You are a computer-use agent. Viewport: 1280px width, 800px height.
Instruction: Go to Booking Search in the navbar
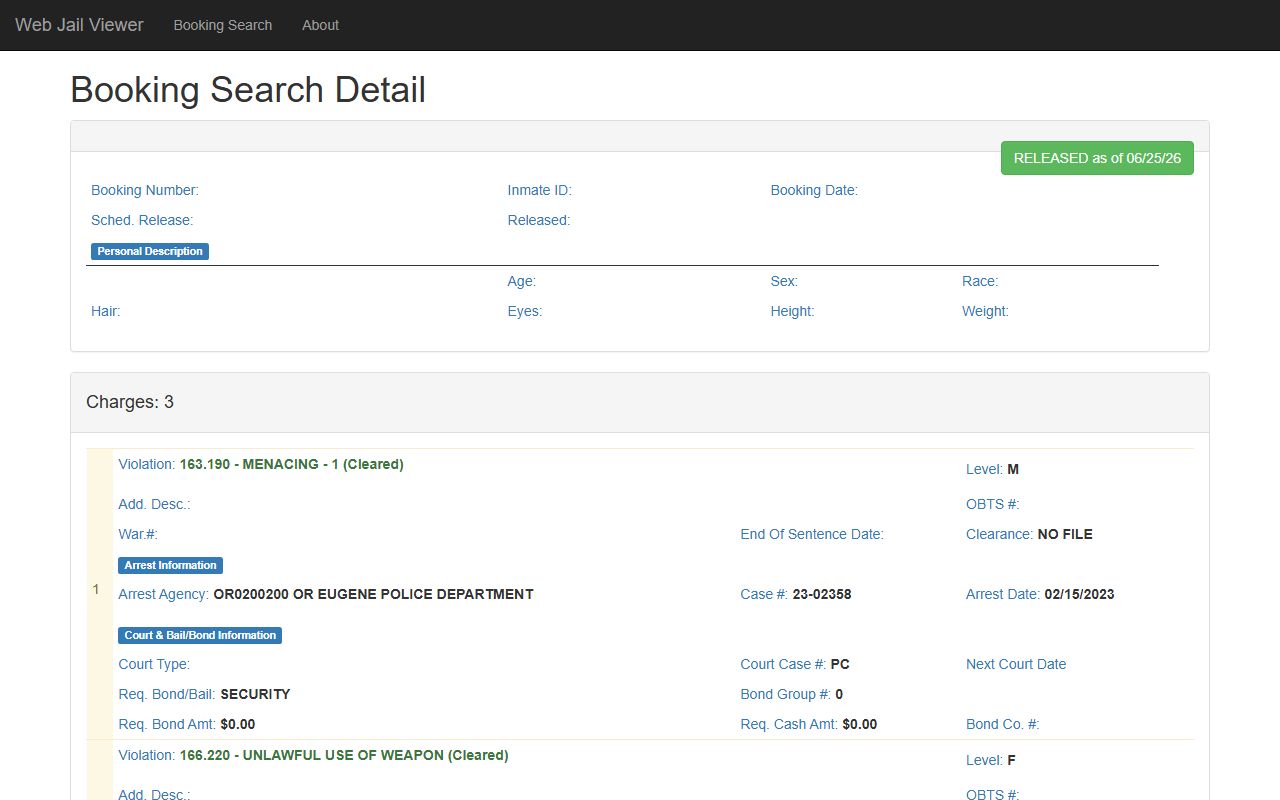point(223,25)
